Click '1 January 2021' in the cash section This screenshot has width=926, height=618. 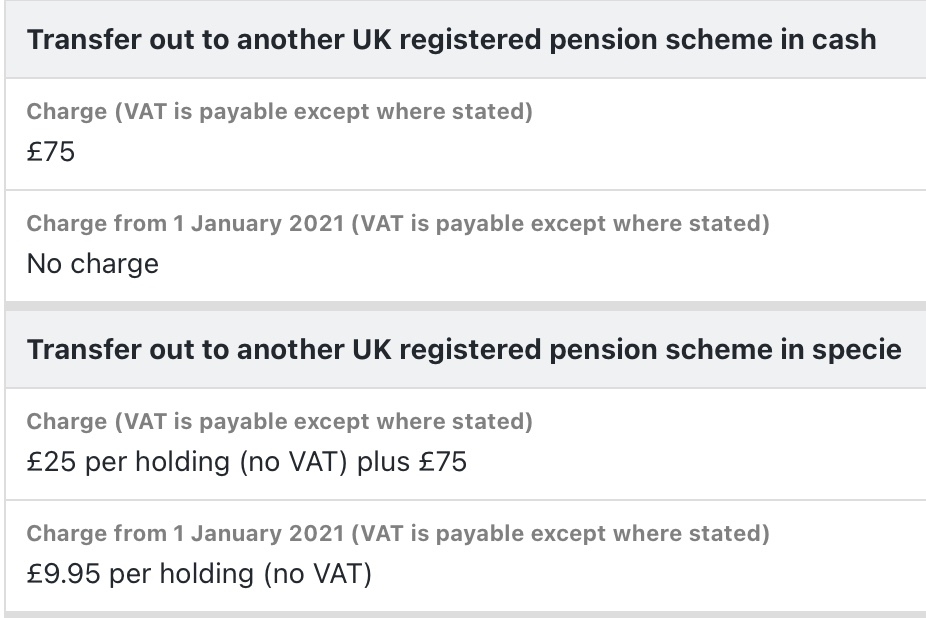[x=259, y=224]
